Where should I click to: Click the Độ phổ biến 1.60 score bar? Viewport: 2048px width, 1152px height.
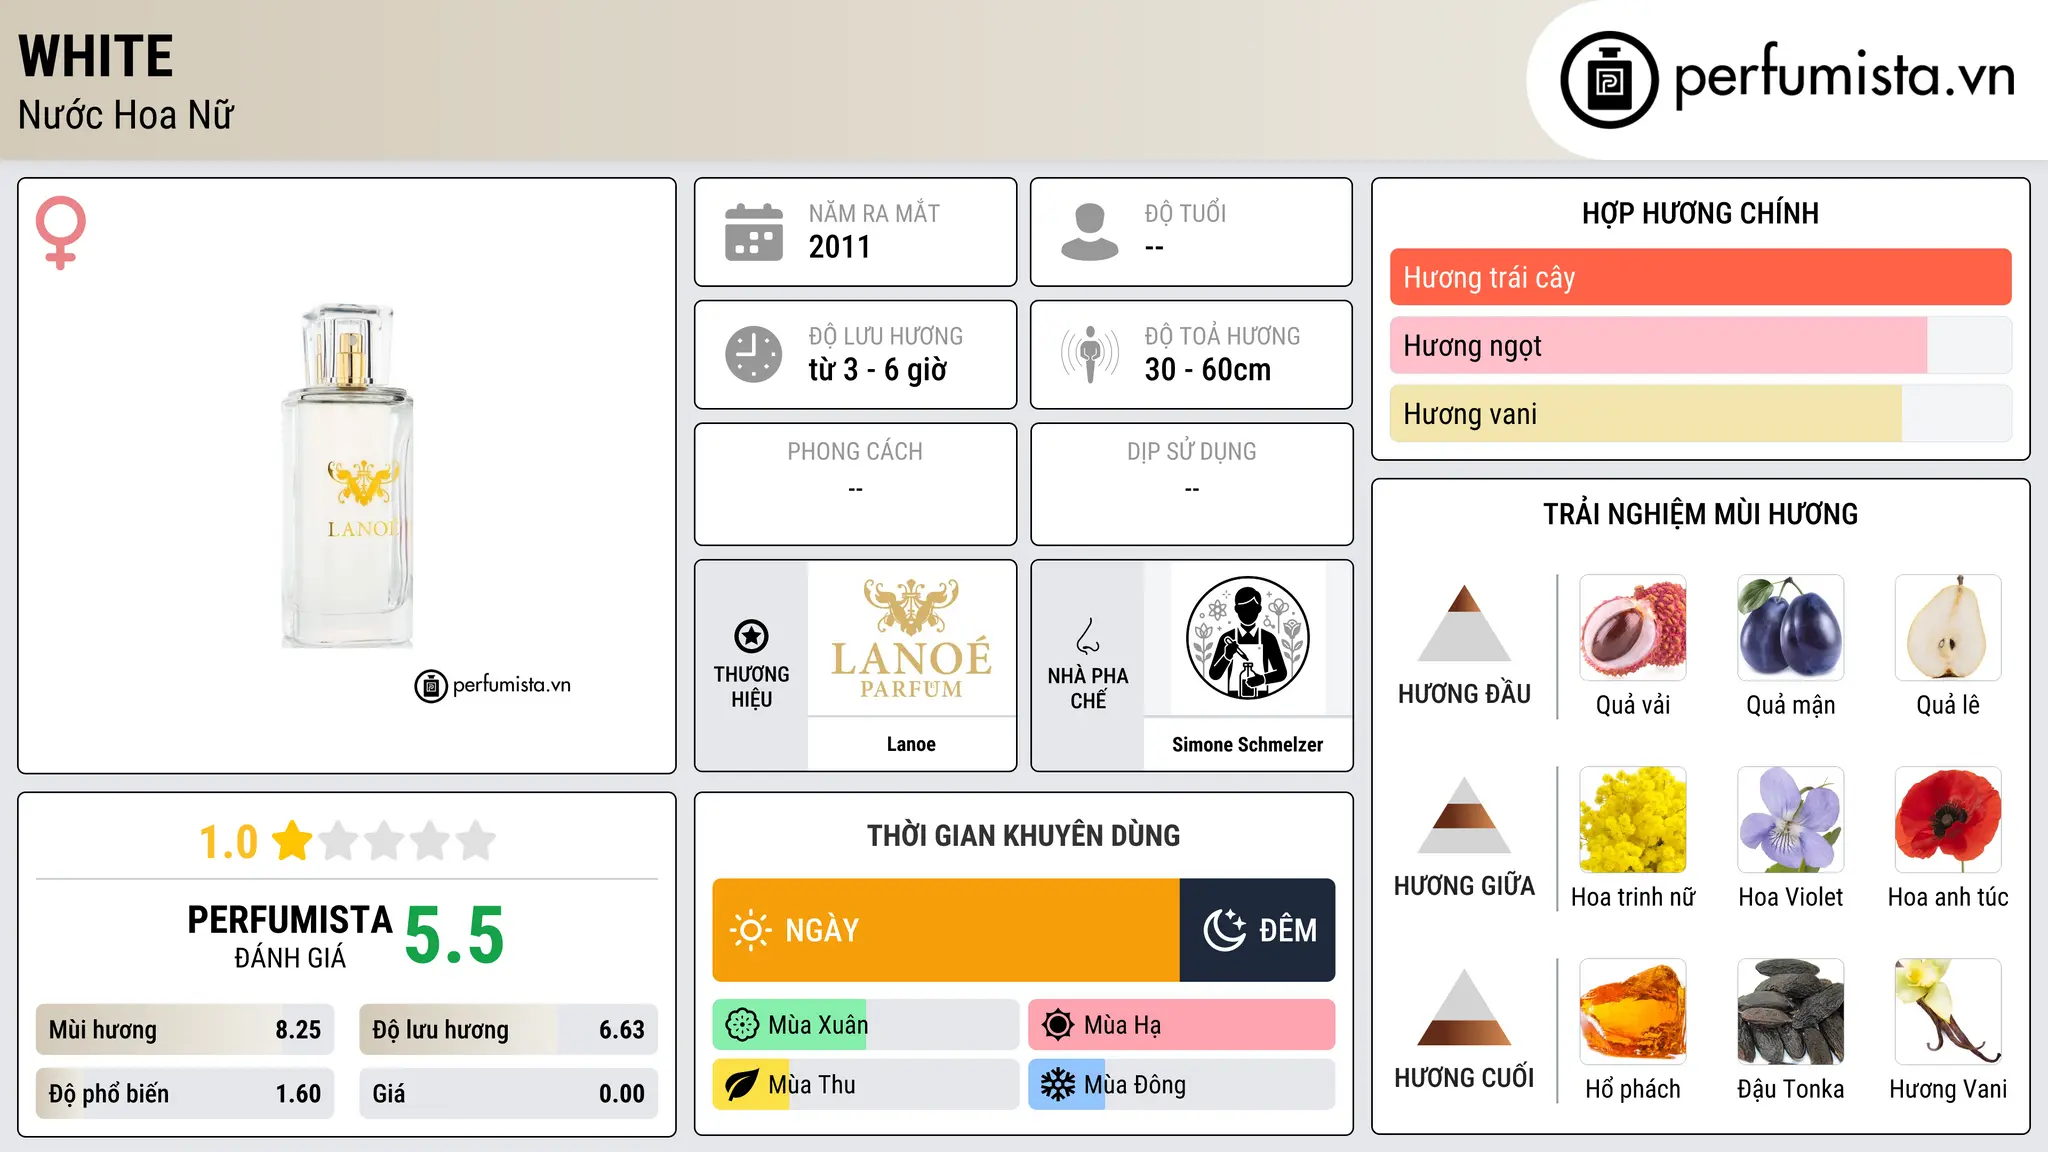[x=185, y=1093]
